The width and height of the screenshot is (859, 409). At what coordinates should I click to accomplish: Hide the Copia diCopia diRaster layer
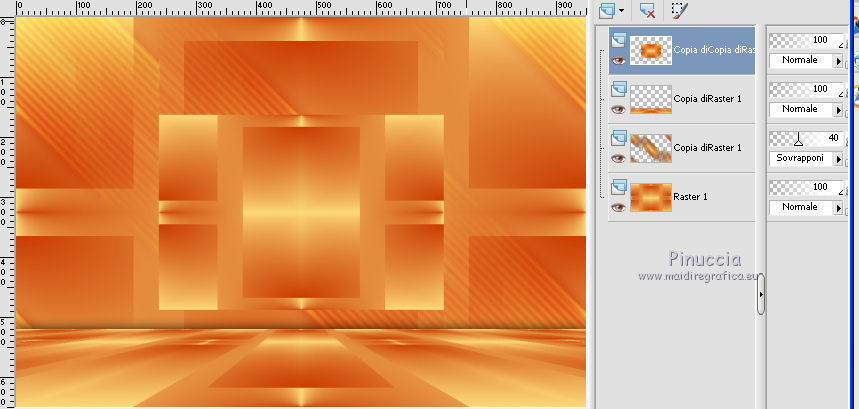pos(619,60)
